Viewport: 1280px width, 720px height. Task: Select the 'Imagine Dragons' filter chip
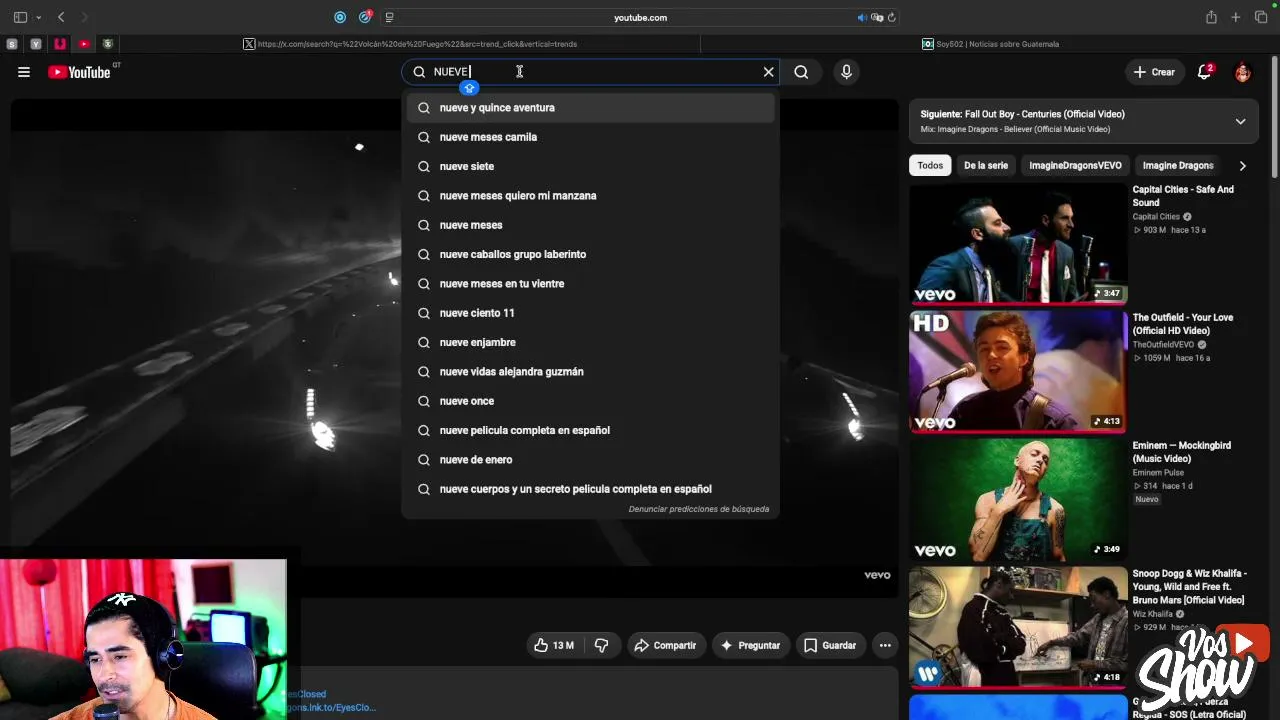(1178, 166)
